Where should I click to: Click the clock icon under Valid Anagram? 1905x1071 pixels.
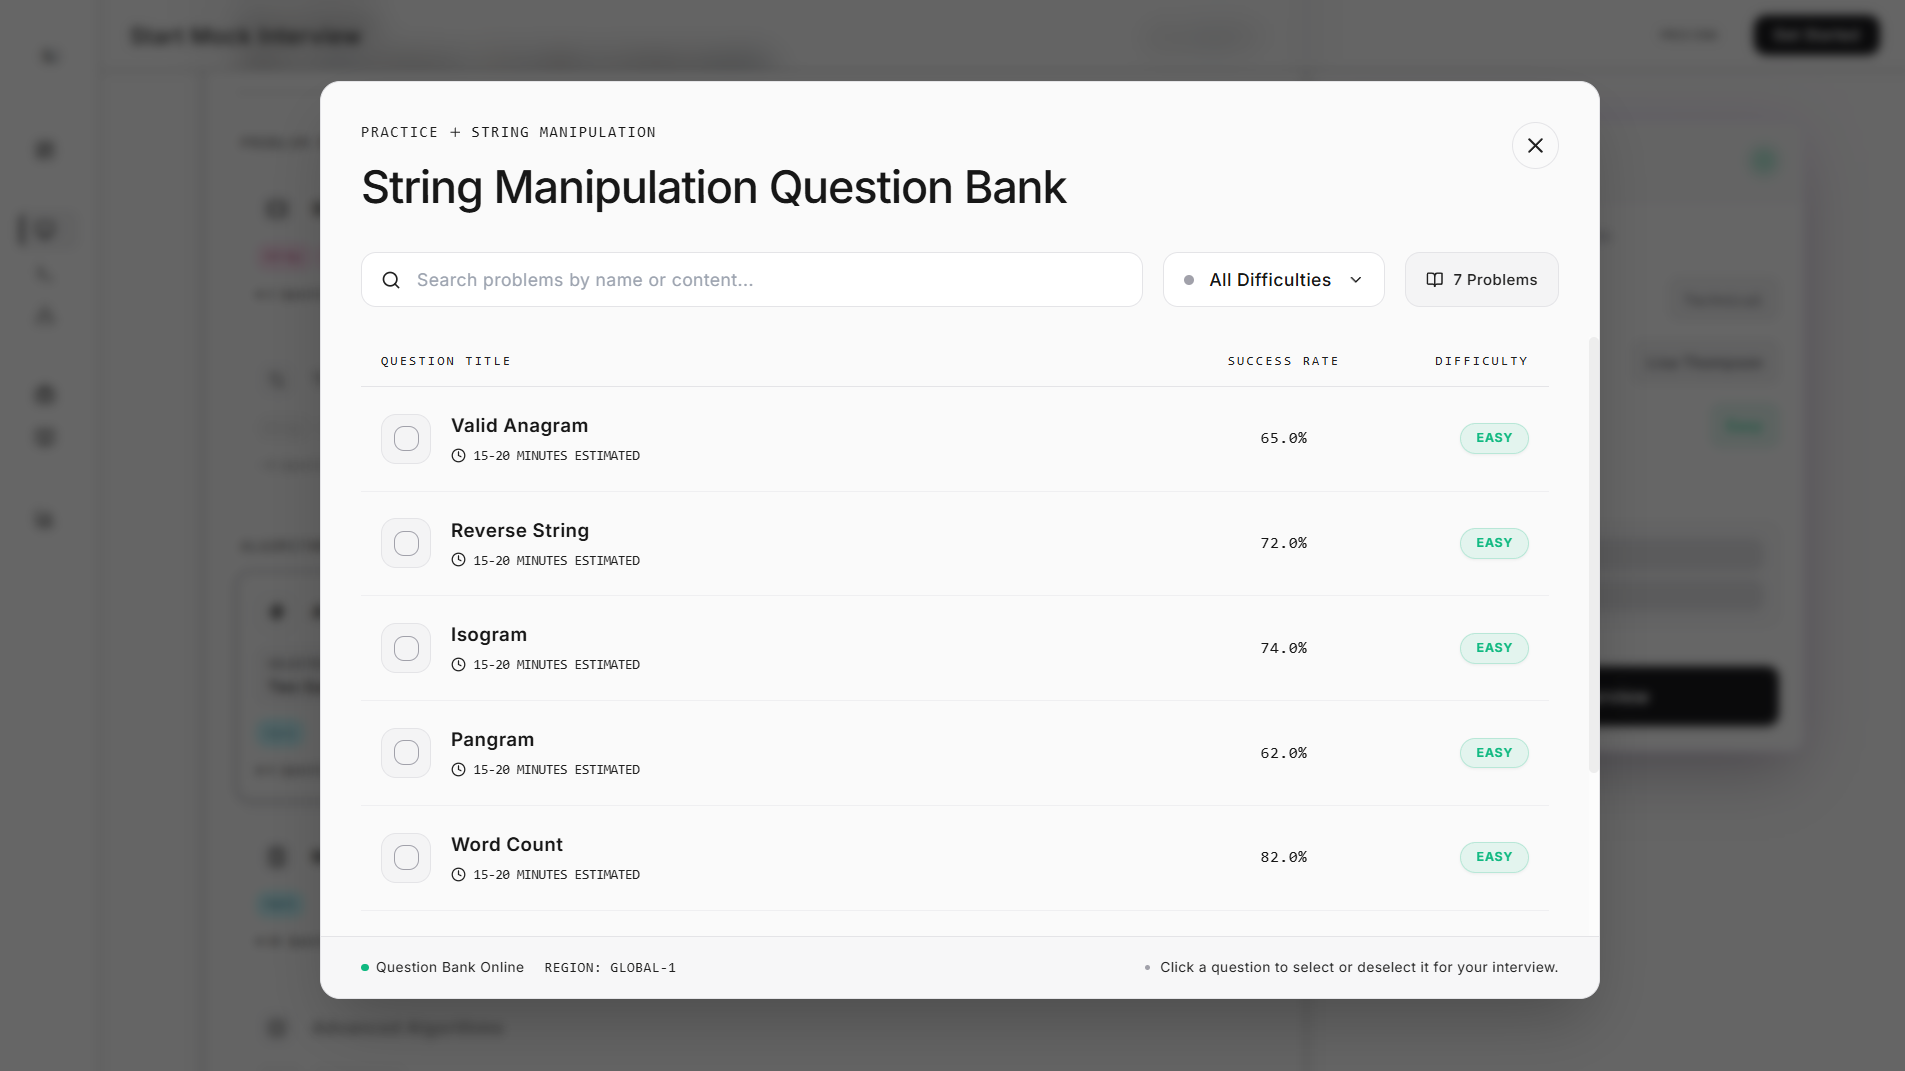tap(458, 456)
